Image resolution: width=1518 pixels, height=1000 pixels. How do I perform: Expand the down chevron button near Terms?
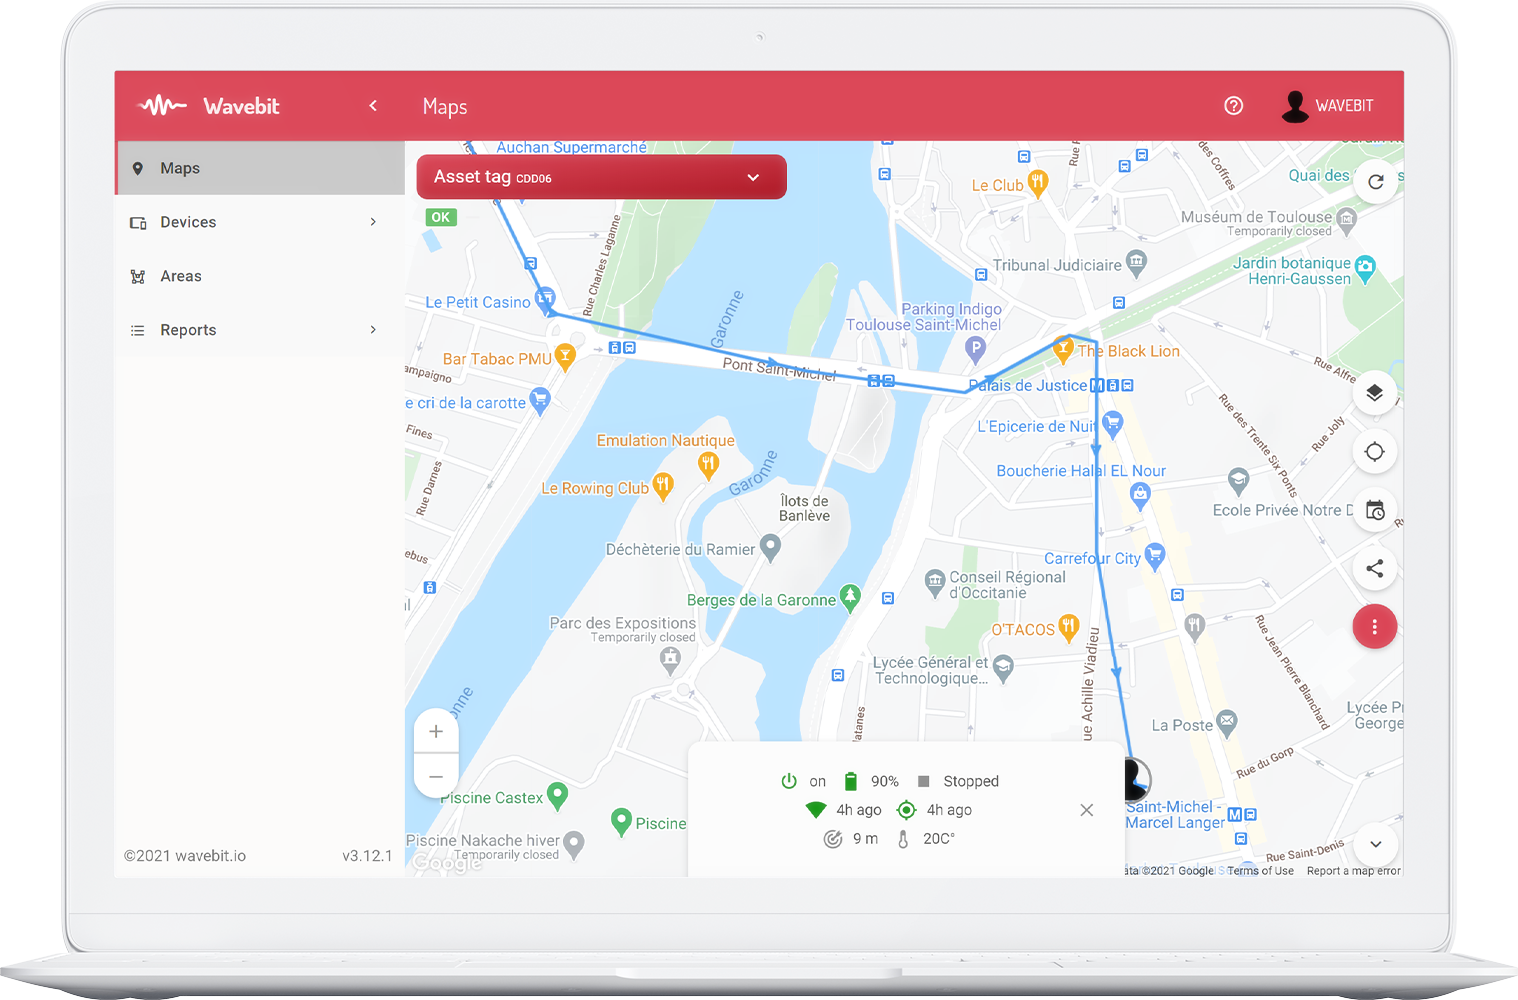(1376, 844)
